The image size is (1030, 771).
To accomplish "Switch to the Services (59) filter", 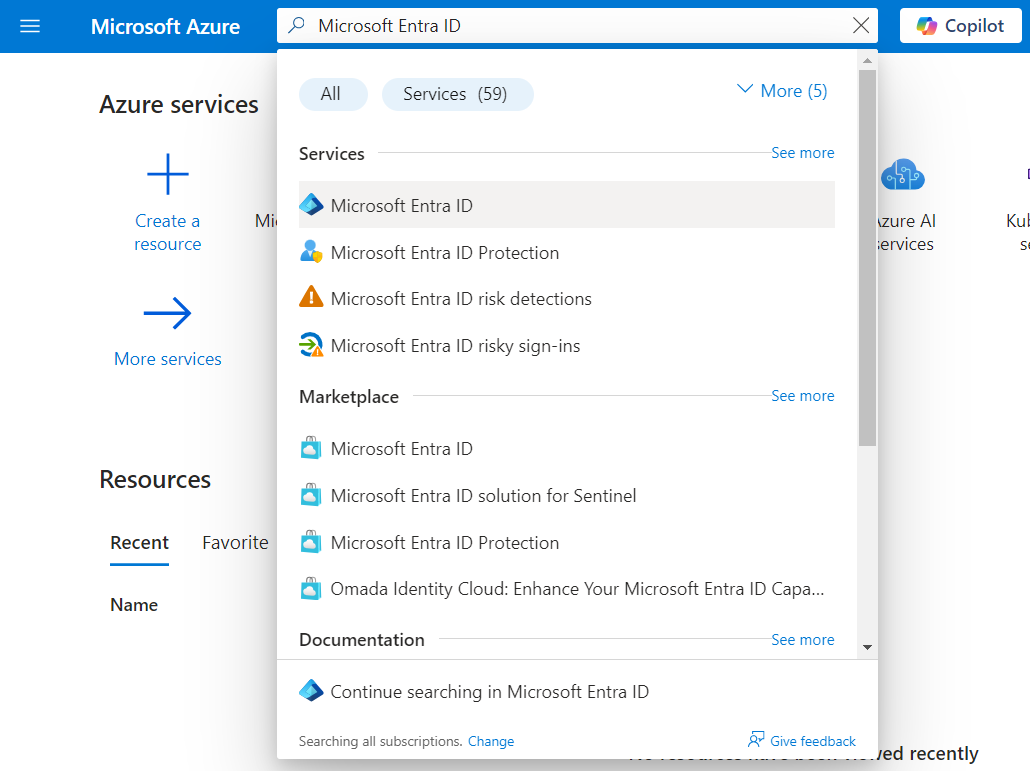I will click(x=457, y=93).
